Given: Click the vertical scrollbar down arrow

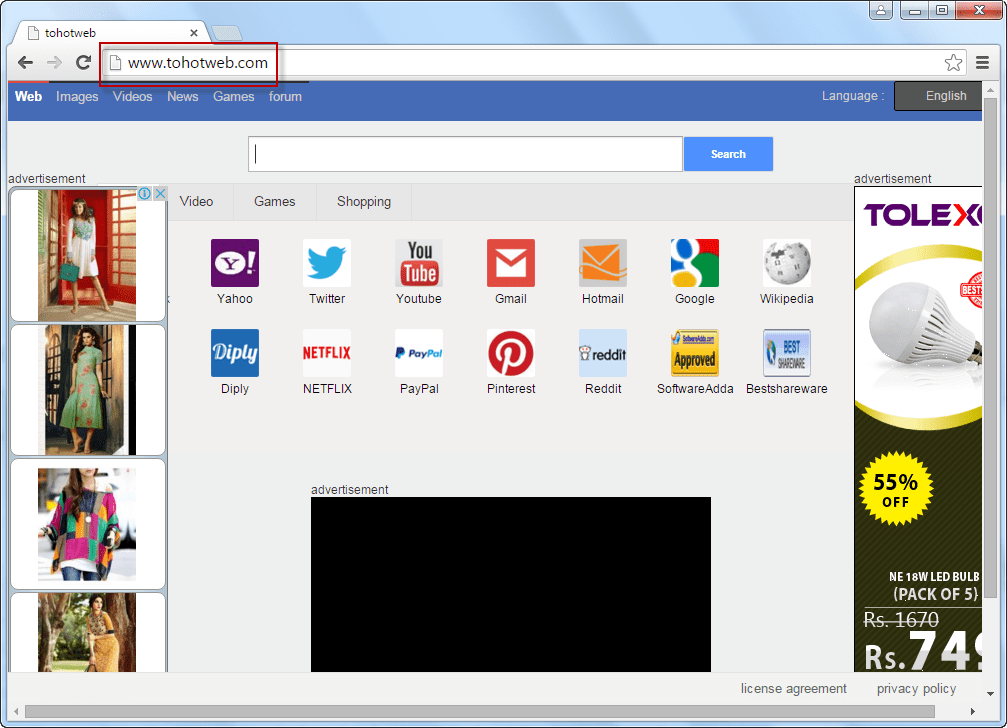Looking at the screenshot, I should (990, 693).
